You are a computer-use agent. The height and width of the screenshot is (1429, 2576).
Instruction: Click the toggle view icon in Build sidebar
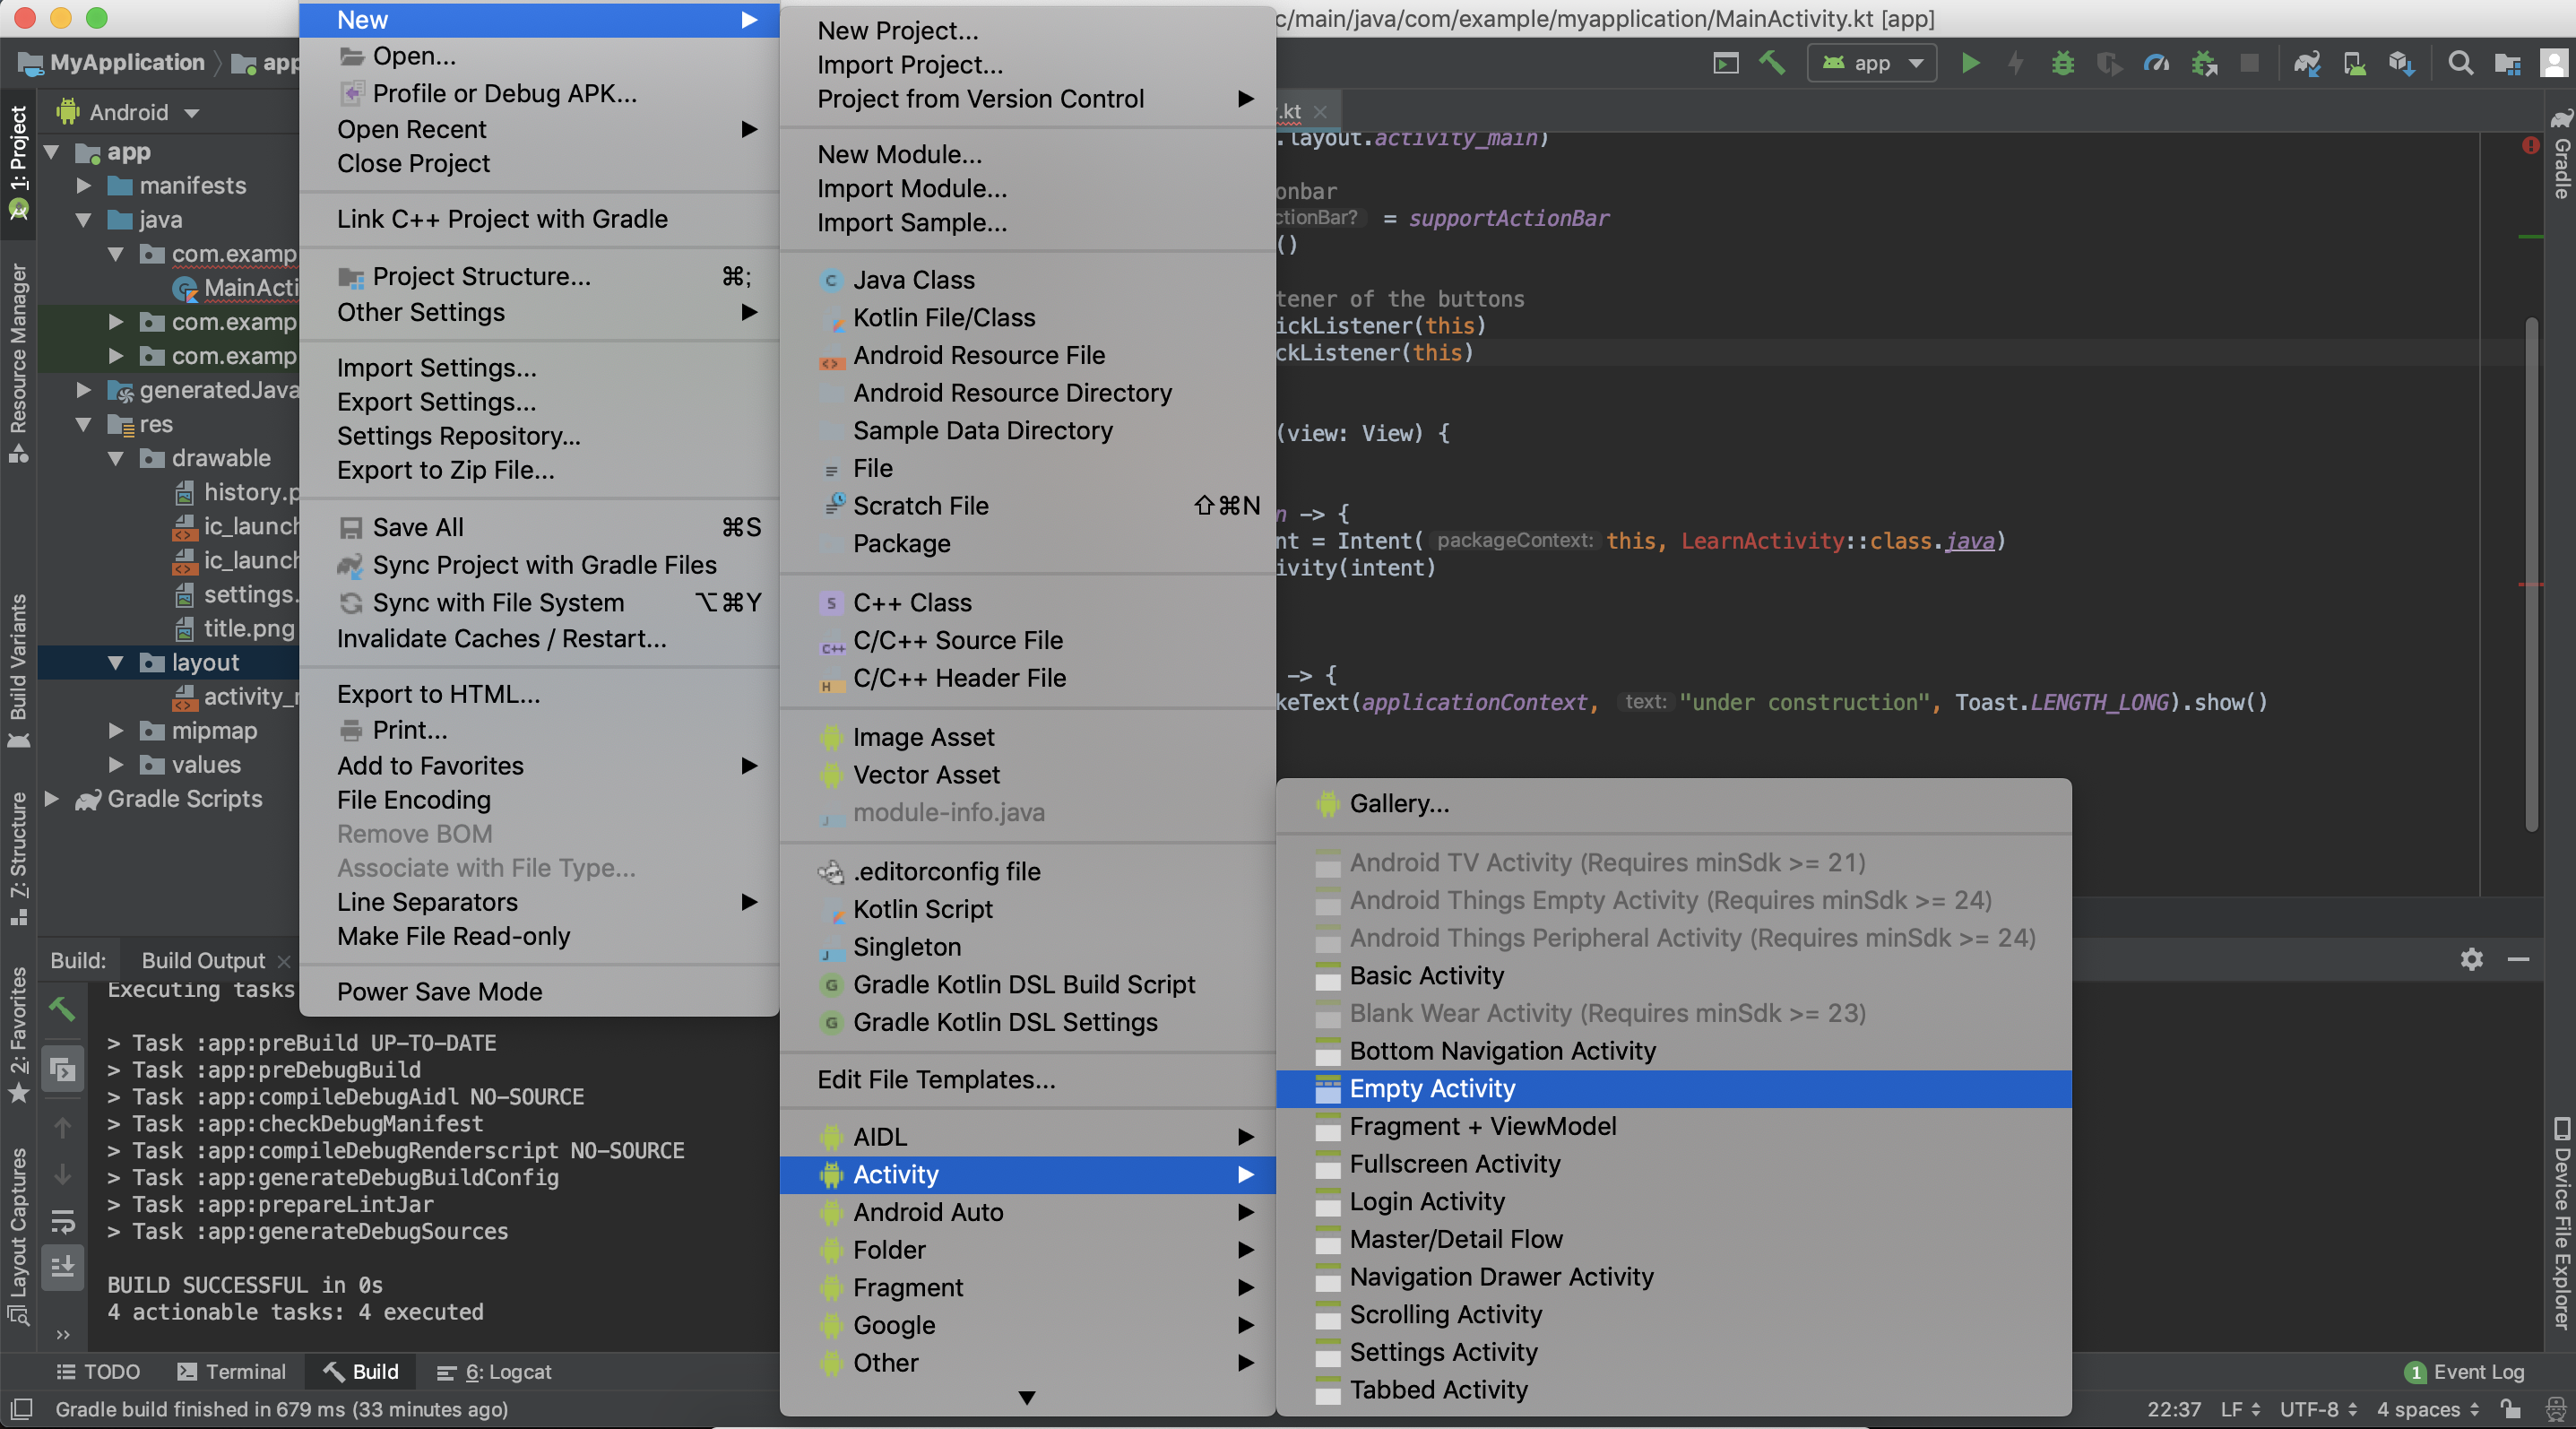click(x=62, y=1070)
